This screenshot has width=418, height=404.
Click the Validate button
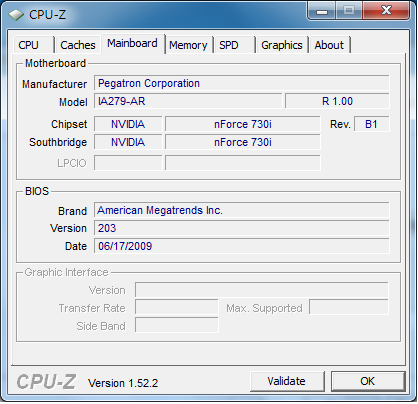click(x=287, y=381)
